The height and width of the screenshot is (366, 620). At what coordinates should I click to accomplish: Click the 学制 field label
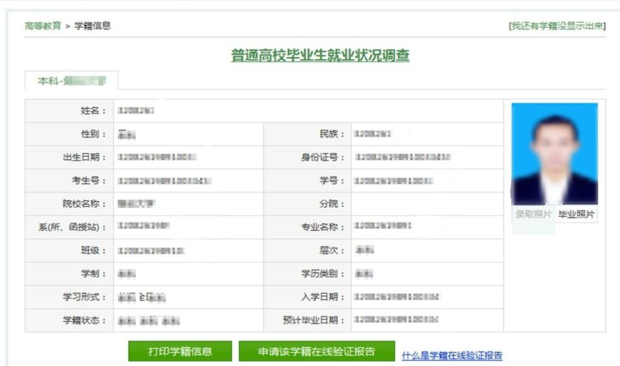[x=93, y=274]
